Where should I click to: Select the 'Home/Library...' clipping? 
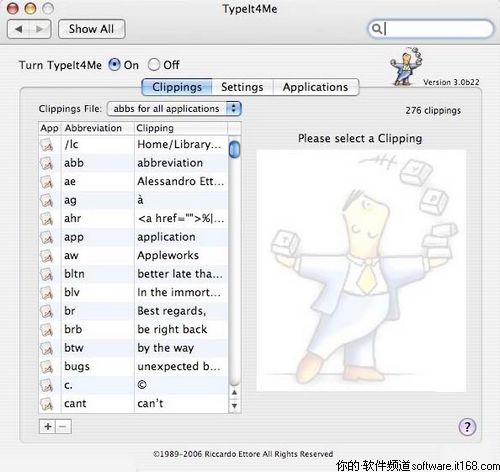coord(179,144)
